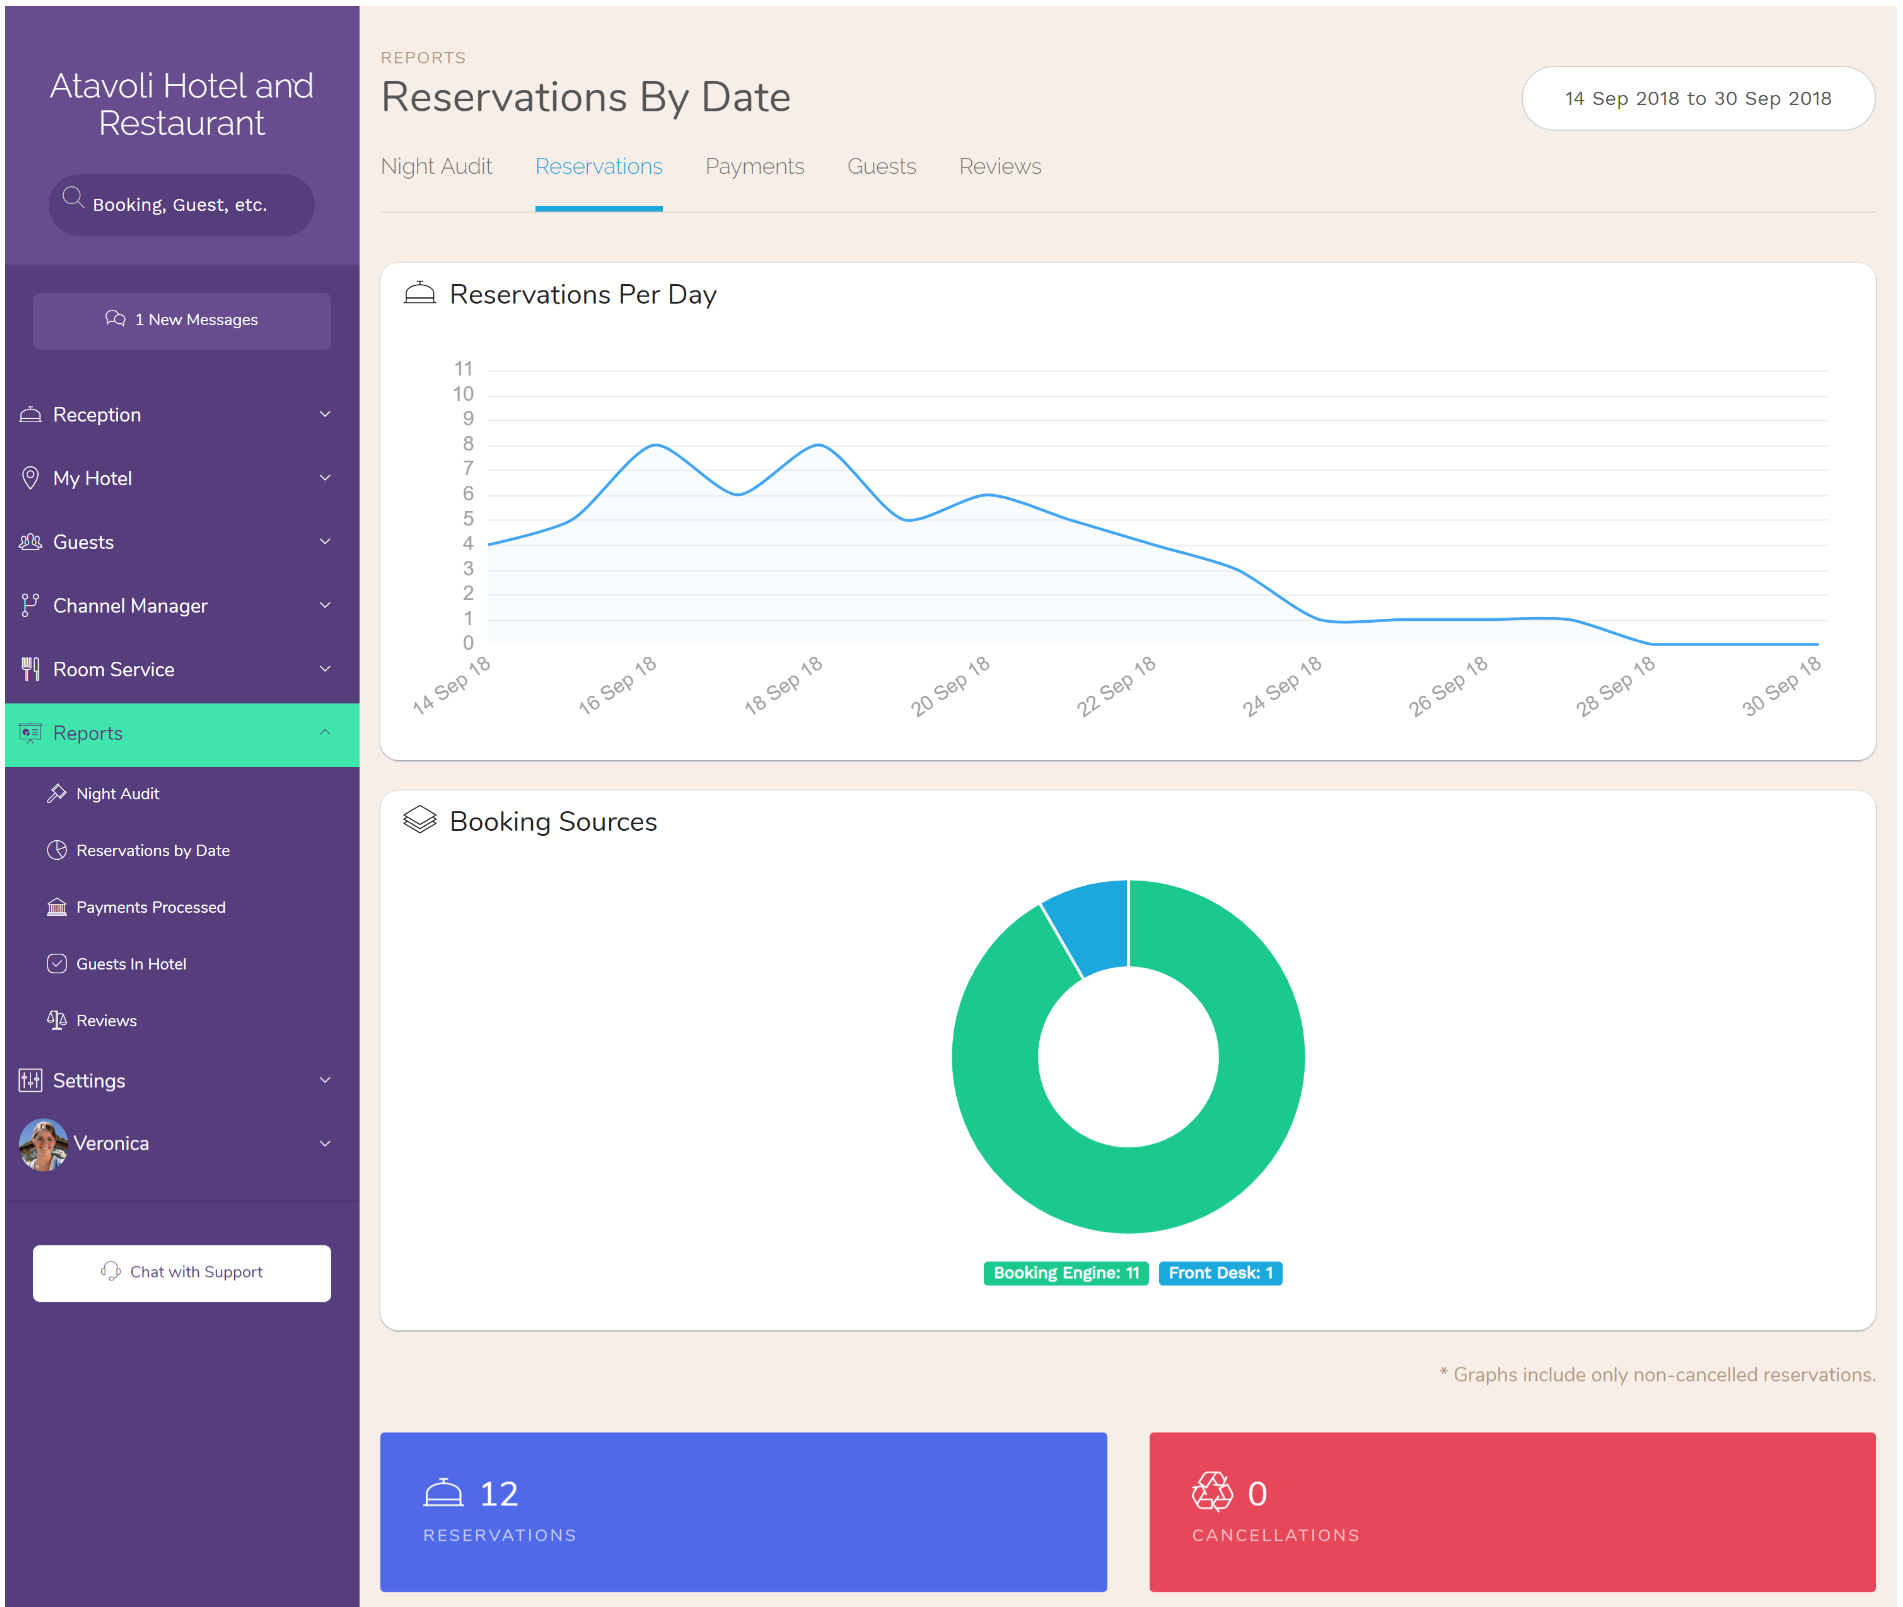
Task: Click the Front Desk: 1 legend badge
Action: pos(1220,1273)
